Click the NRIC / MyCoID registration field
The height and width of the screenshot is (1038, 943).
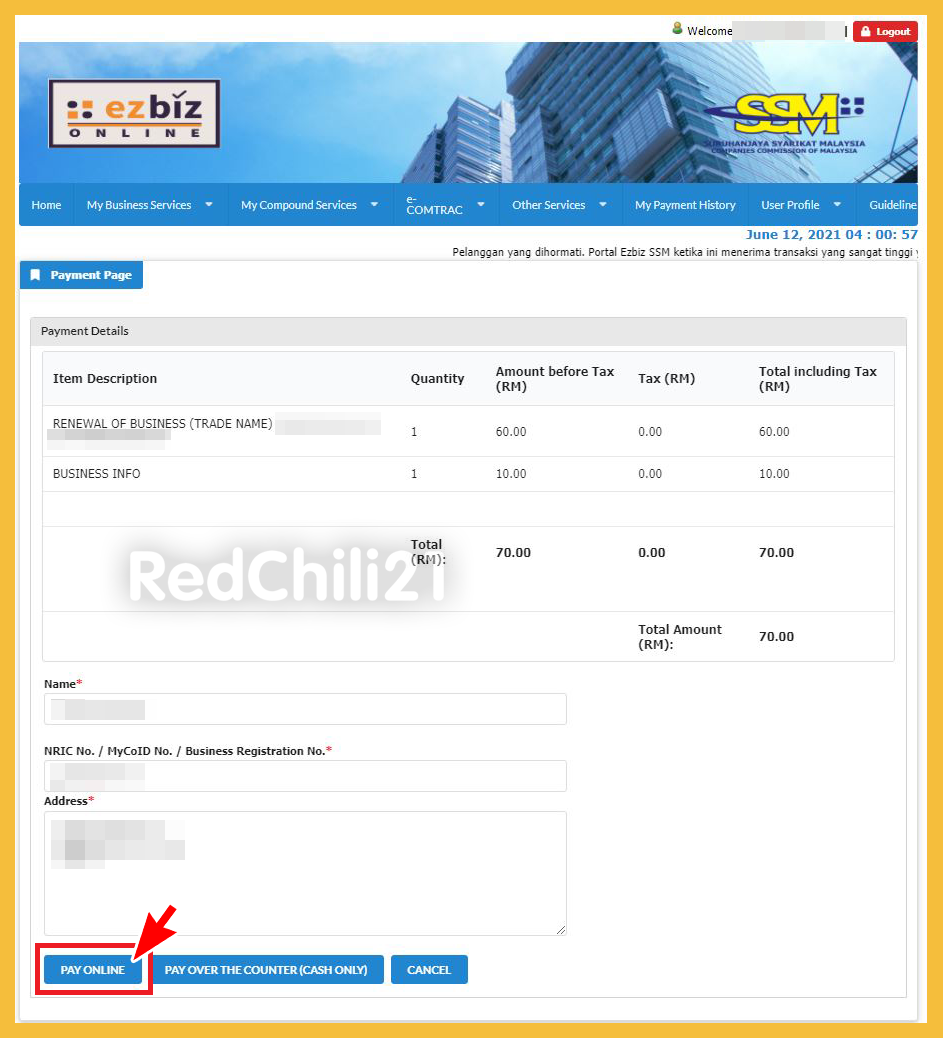pyautogui.click(x=305, y=776)
